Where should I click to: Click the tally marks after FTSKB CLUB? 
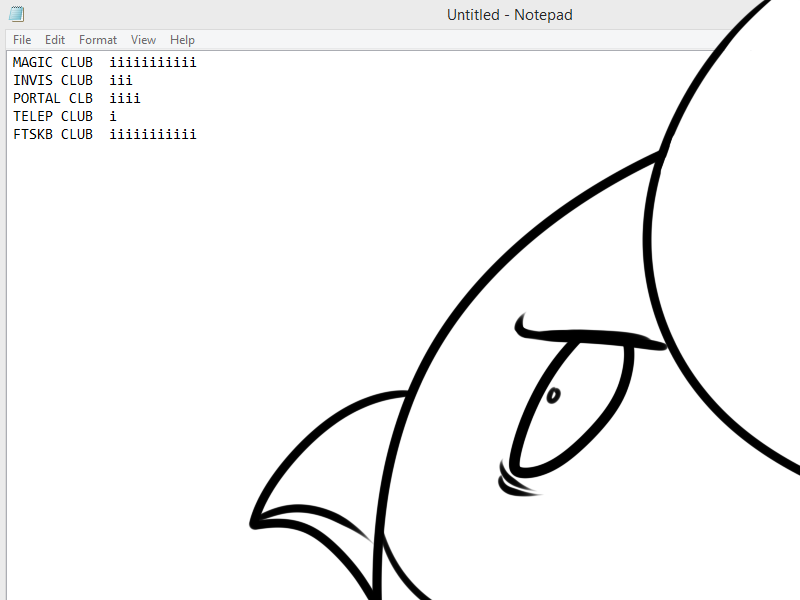click(x=153, y=135)
